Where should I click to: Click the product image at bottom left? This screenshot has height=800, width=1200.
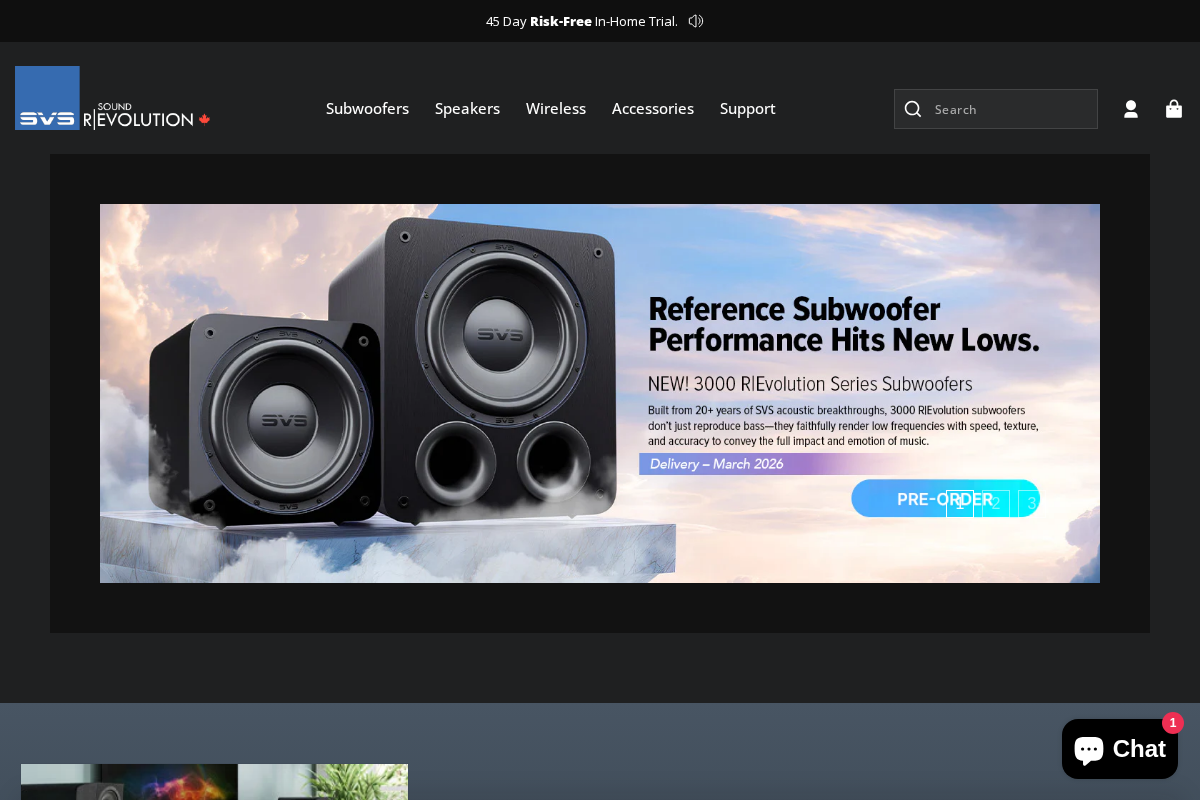(x=214, y=782)
